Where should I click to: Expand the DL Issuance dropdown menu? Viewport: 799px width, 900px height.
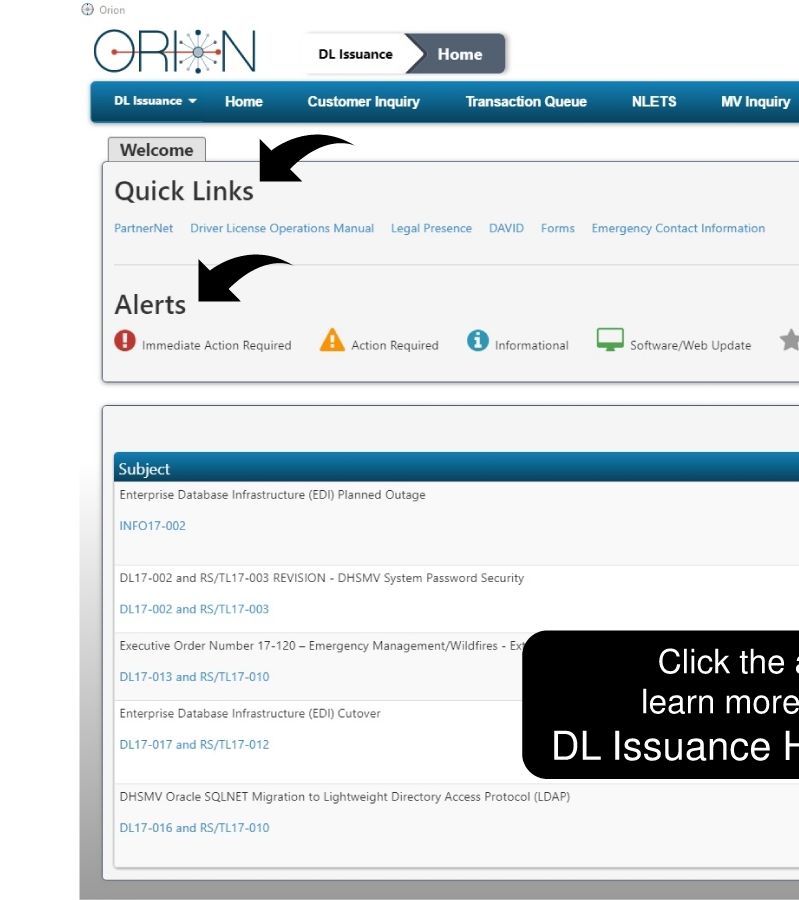click(155, 102)
